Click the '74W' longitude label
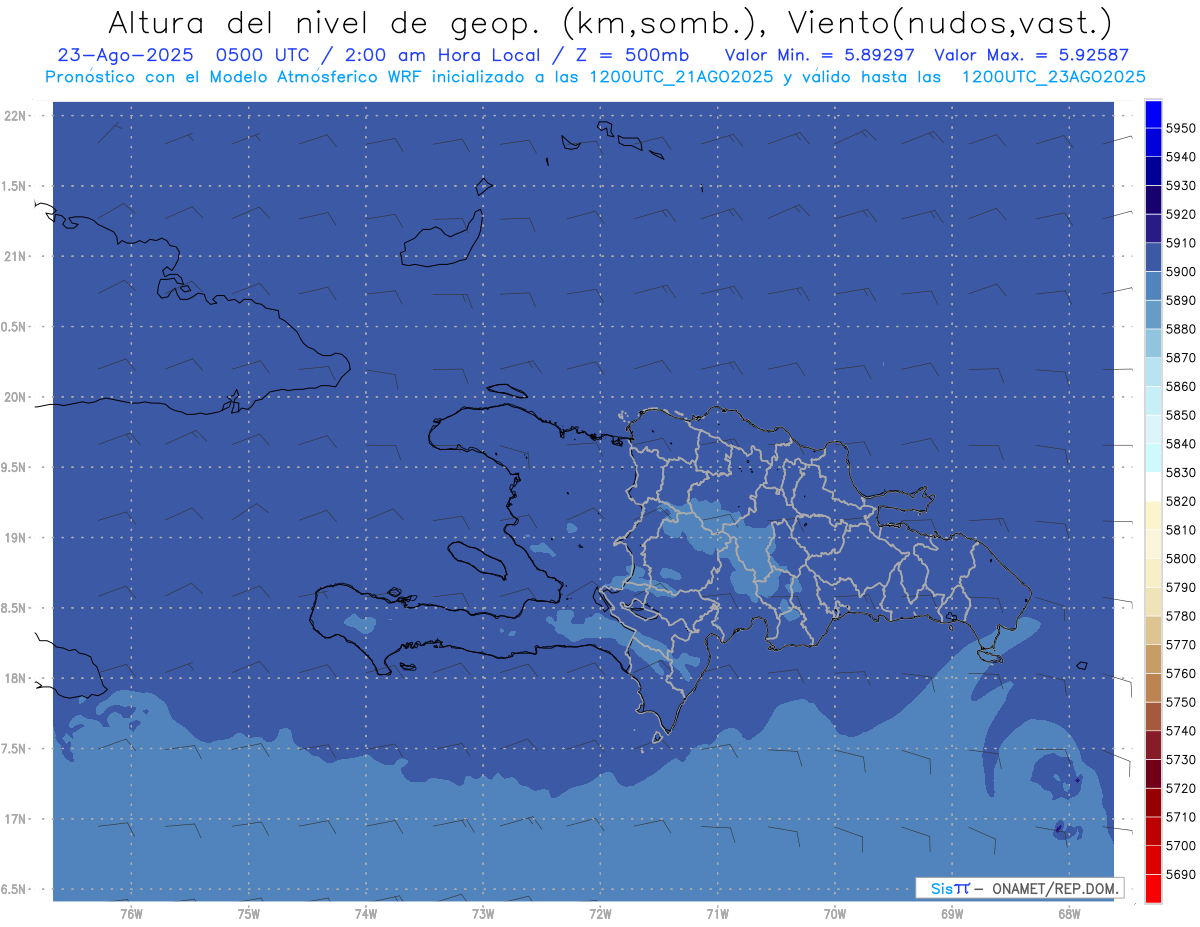 365,913
